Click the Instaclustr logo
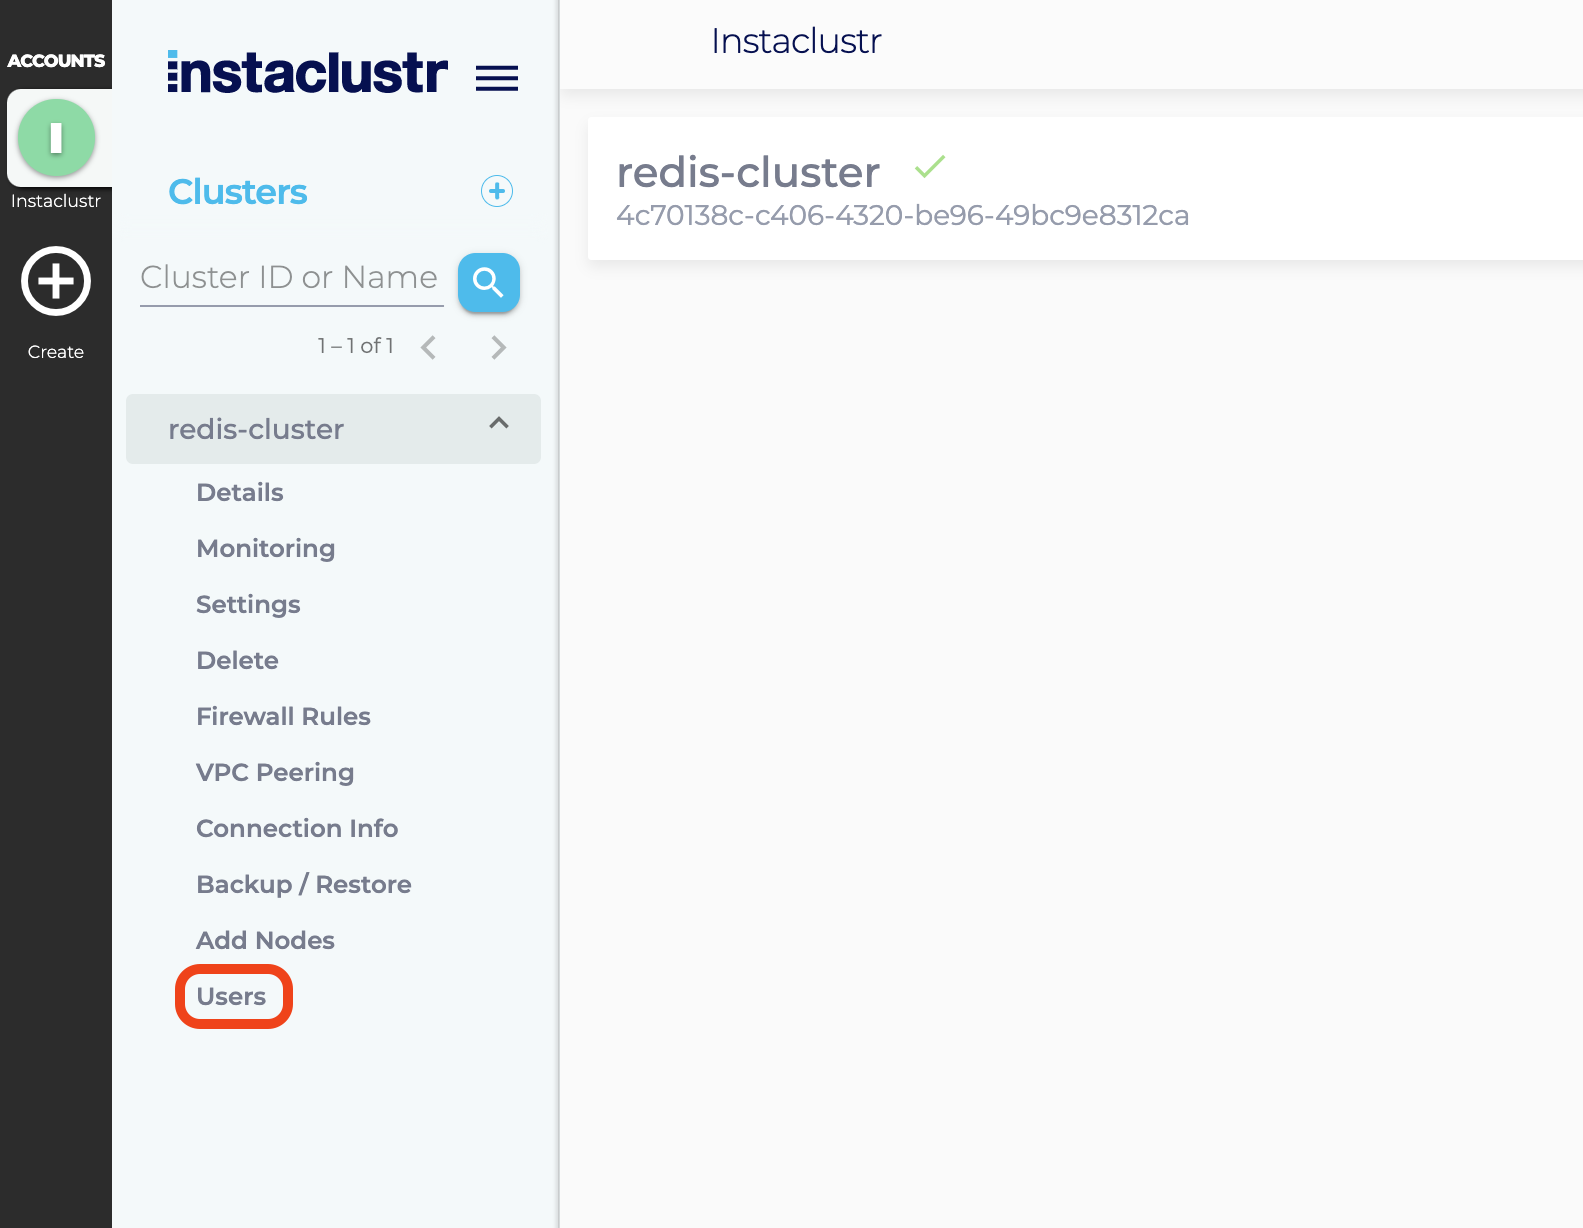The height and width of the screenshot is (1228, 1583). point(307,74)
